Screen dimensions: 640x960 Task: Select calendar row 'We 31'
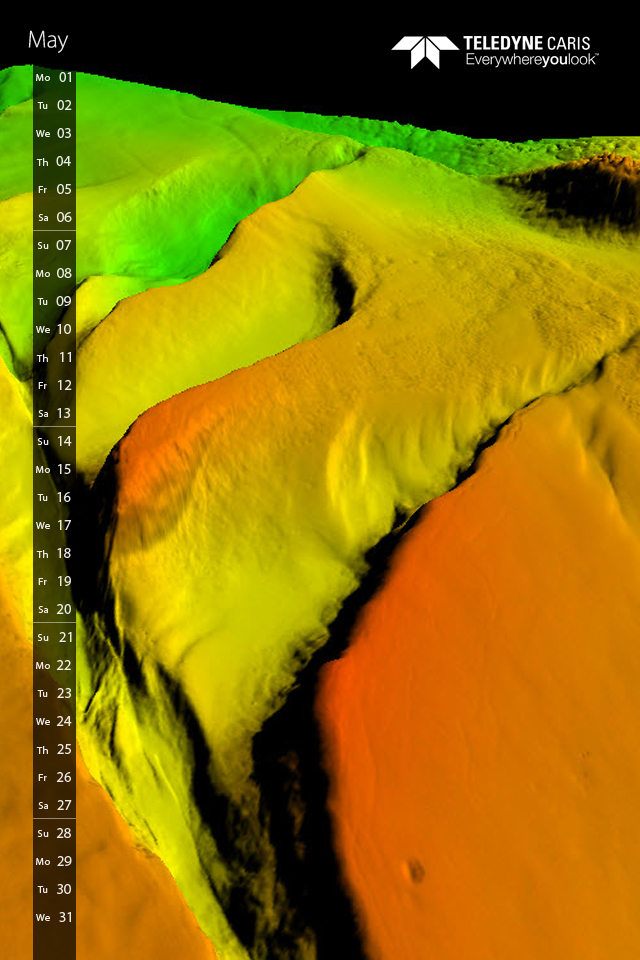(55, 917)
